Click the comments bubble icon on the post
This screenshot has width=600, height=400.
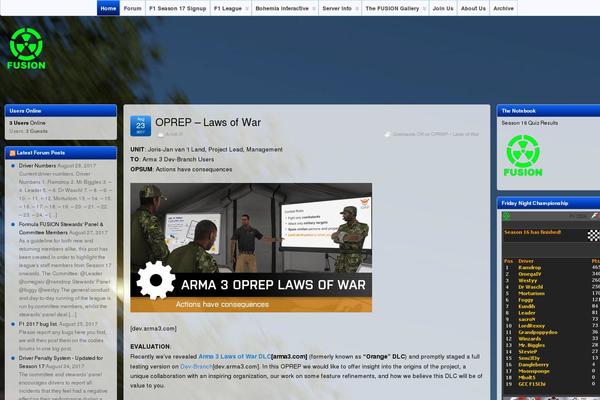tap(388, 134)
